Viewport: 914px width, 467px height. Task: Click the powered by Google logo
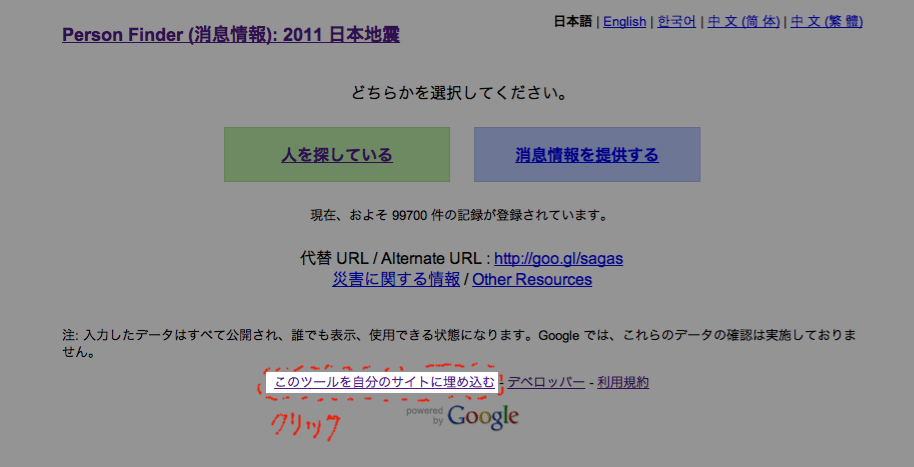coord(462,417)
